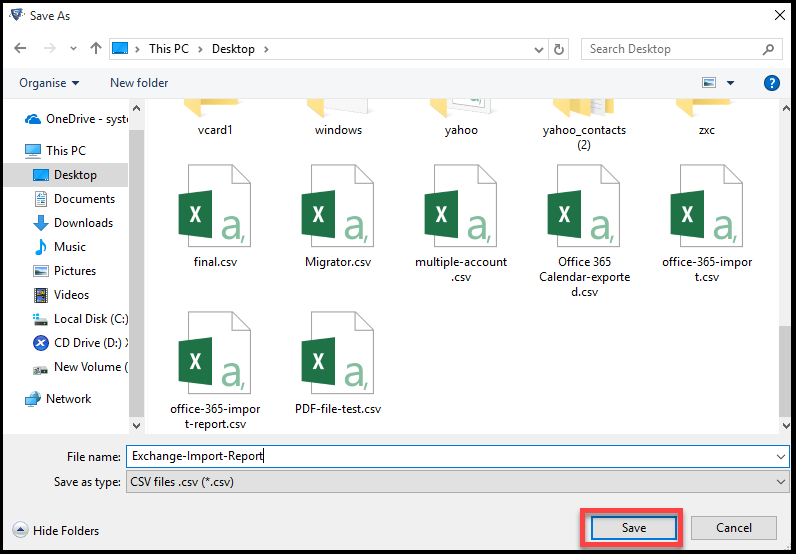Select Office 365 Calendar-exported.csv file icon
796x554 pixels.
coord(583,206)
